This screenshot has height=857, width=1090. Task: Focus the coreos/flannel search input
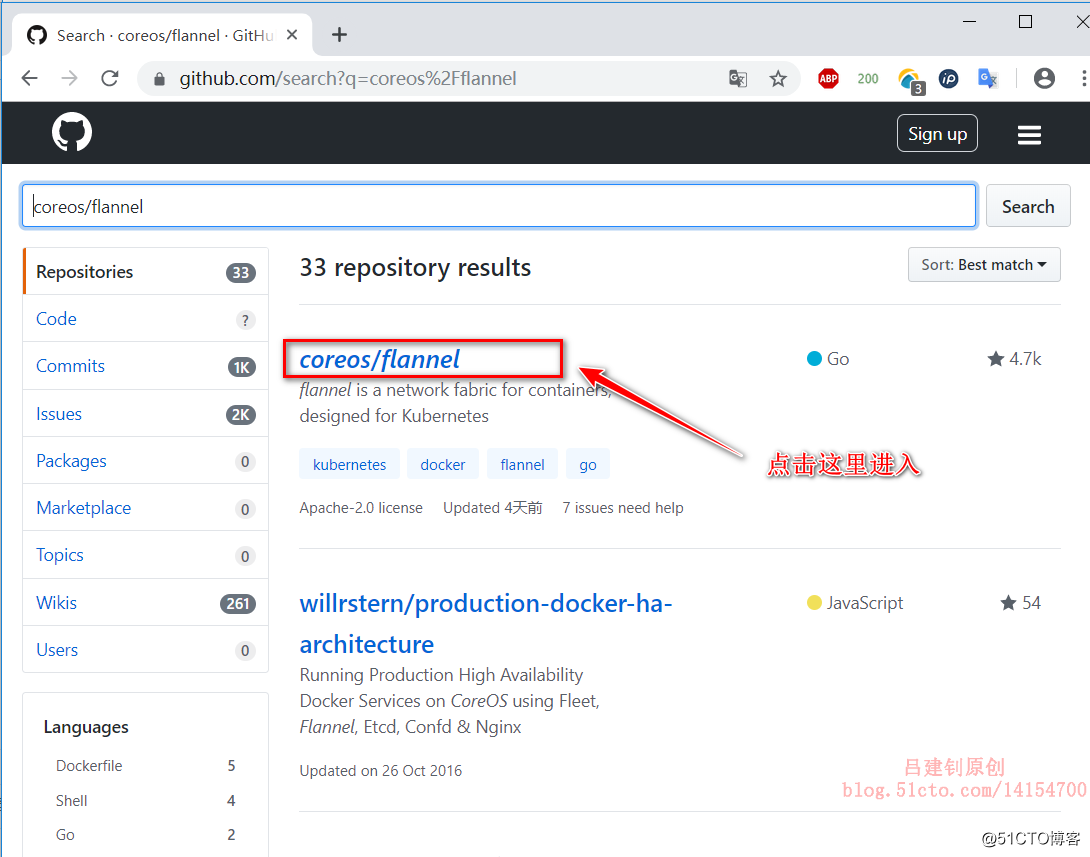pos(499,206)
